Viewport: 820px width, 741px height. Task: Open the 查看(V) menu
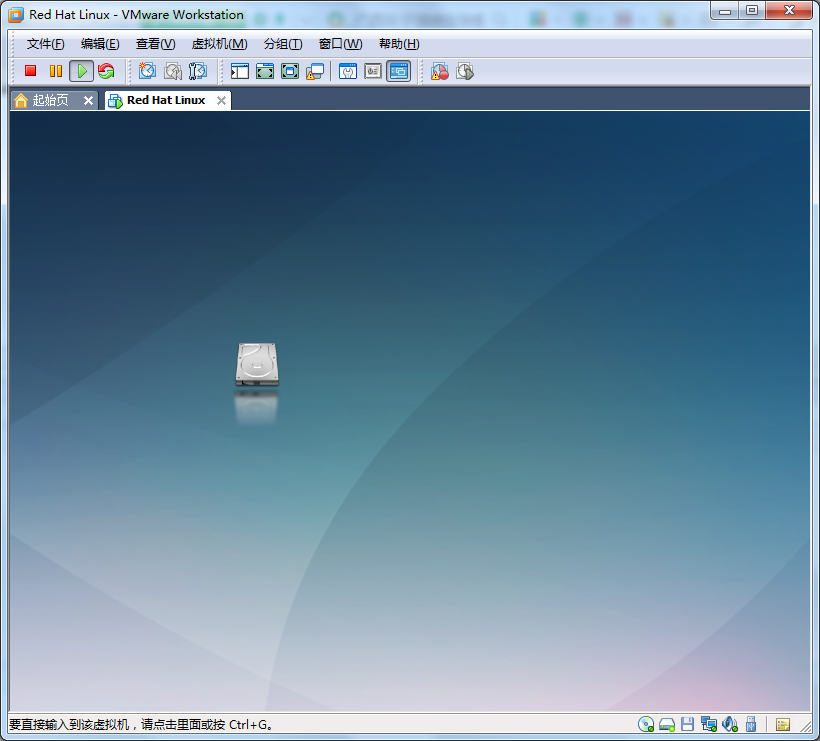tap(155, 44)
